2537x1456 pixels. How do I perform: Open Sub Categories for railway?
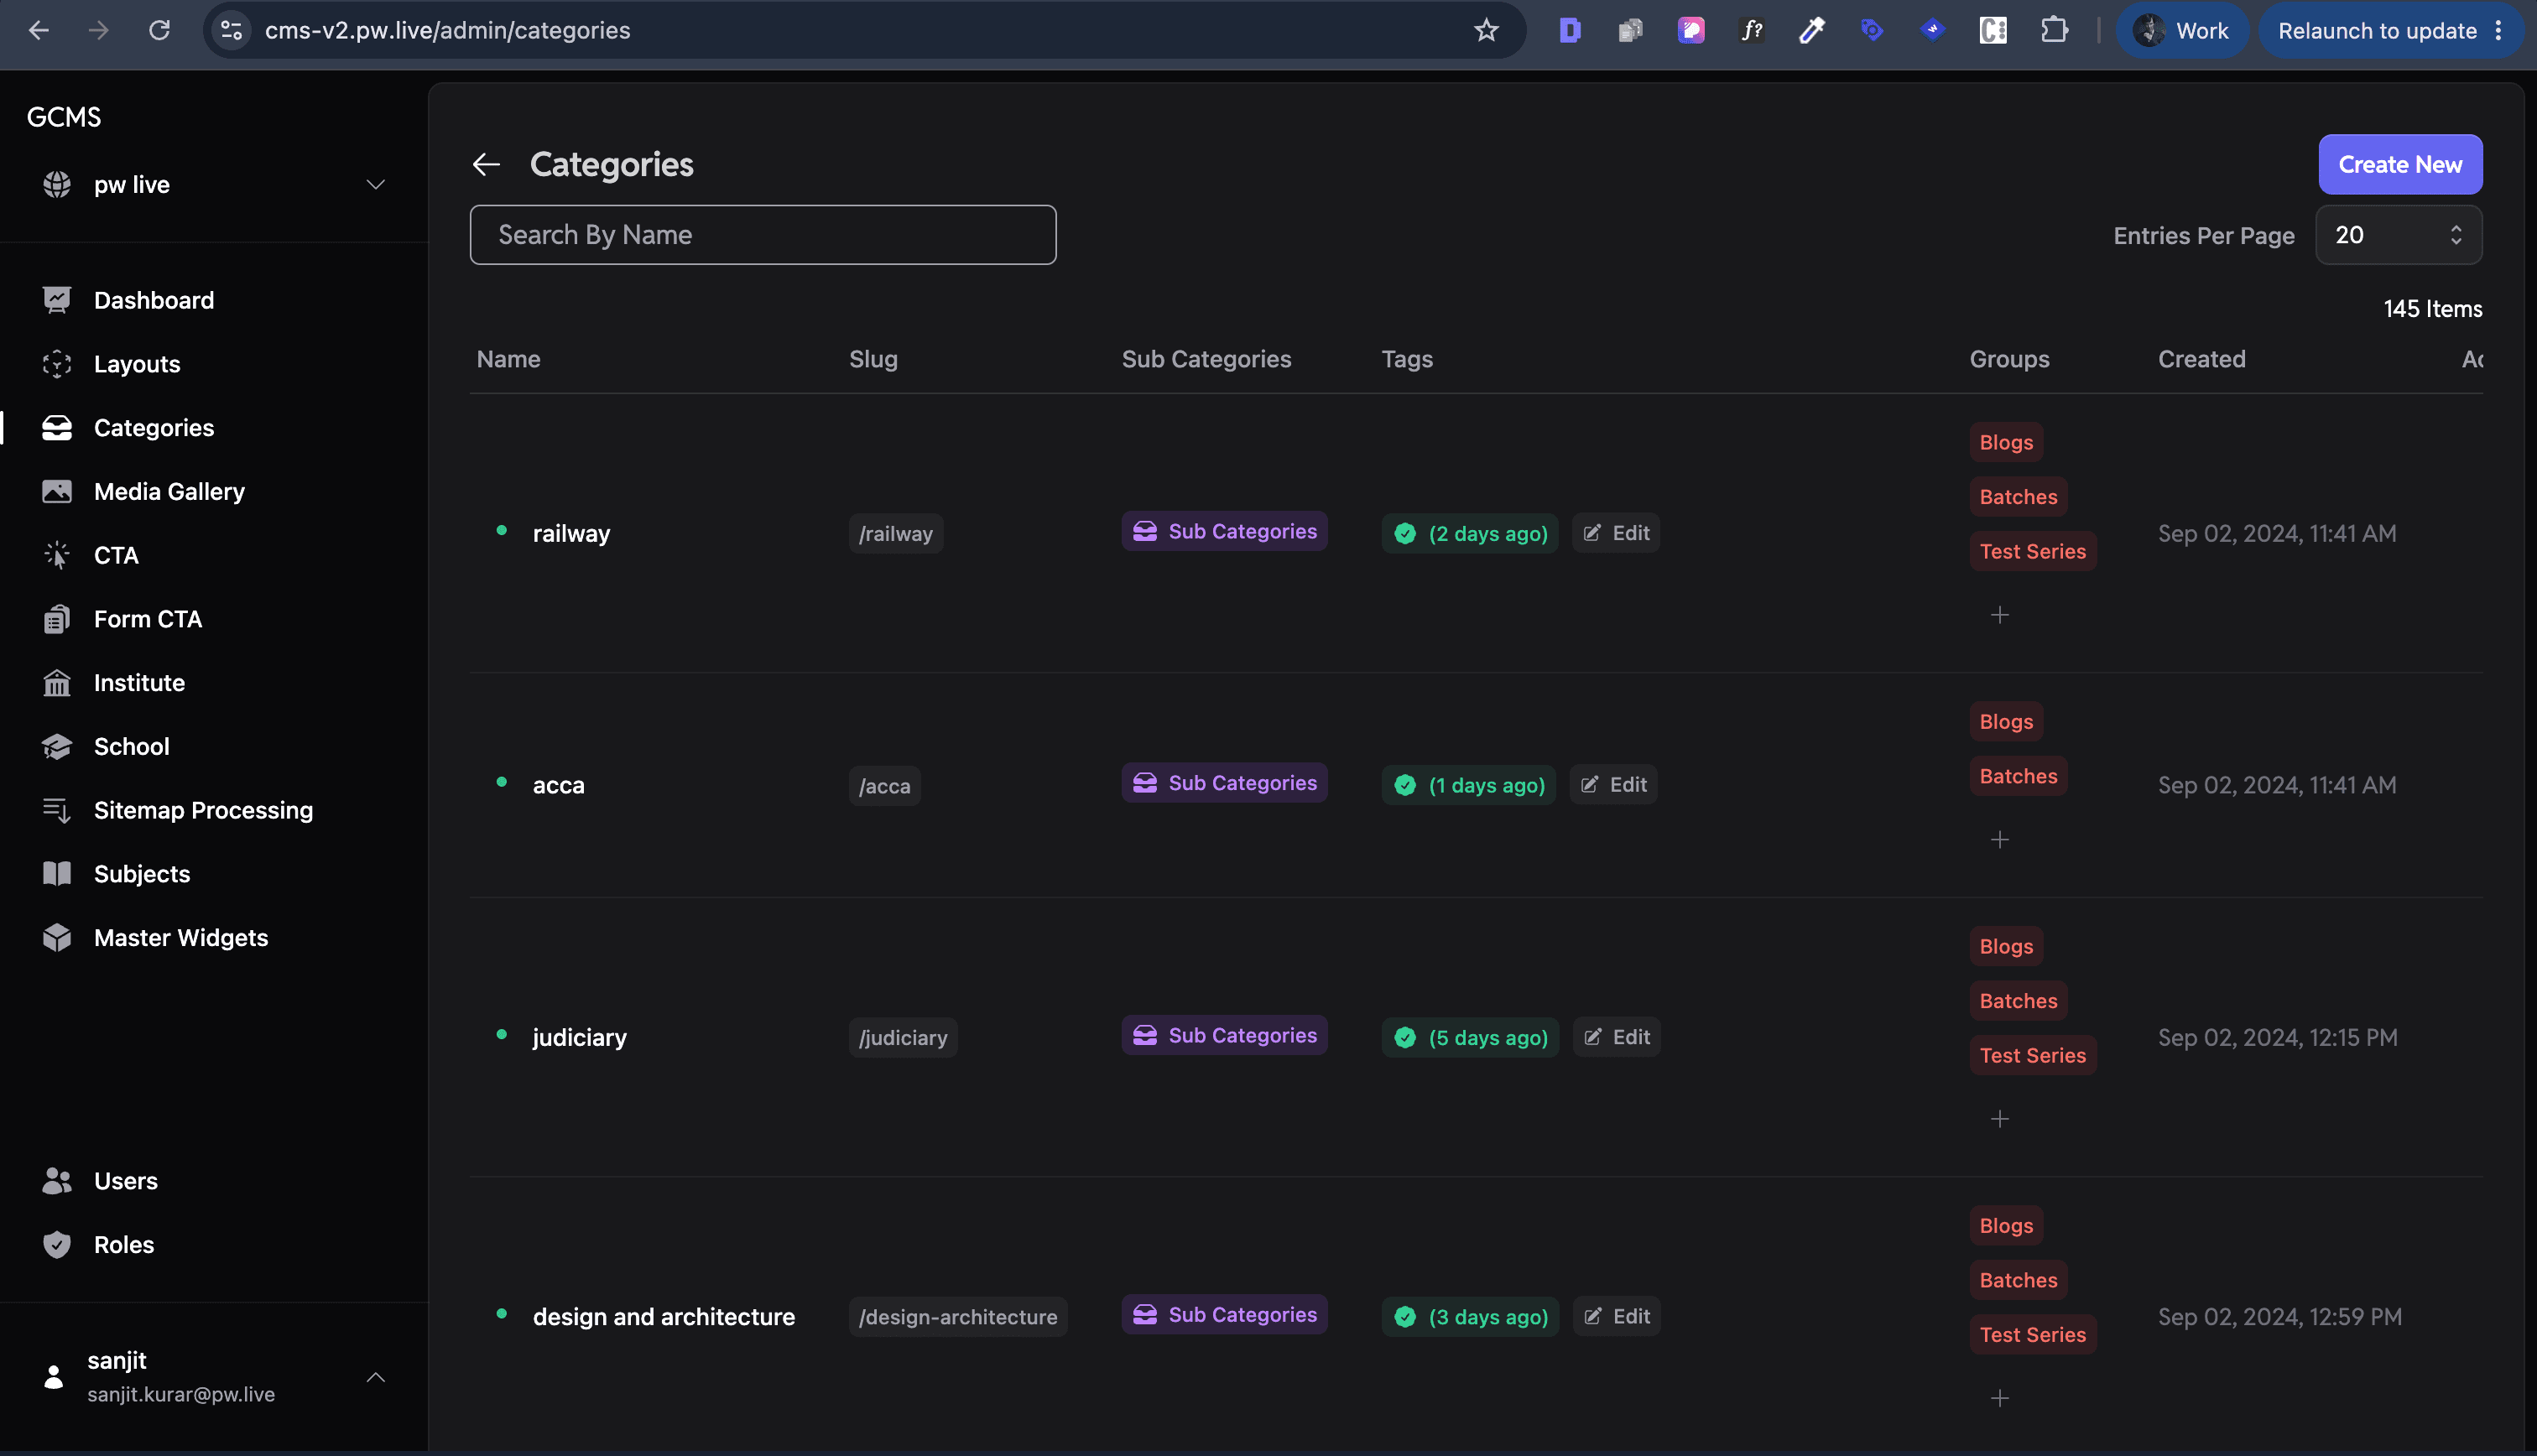1224,531
